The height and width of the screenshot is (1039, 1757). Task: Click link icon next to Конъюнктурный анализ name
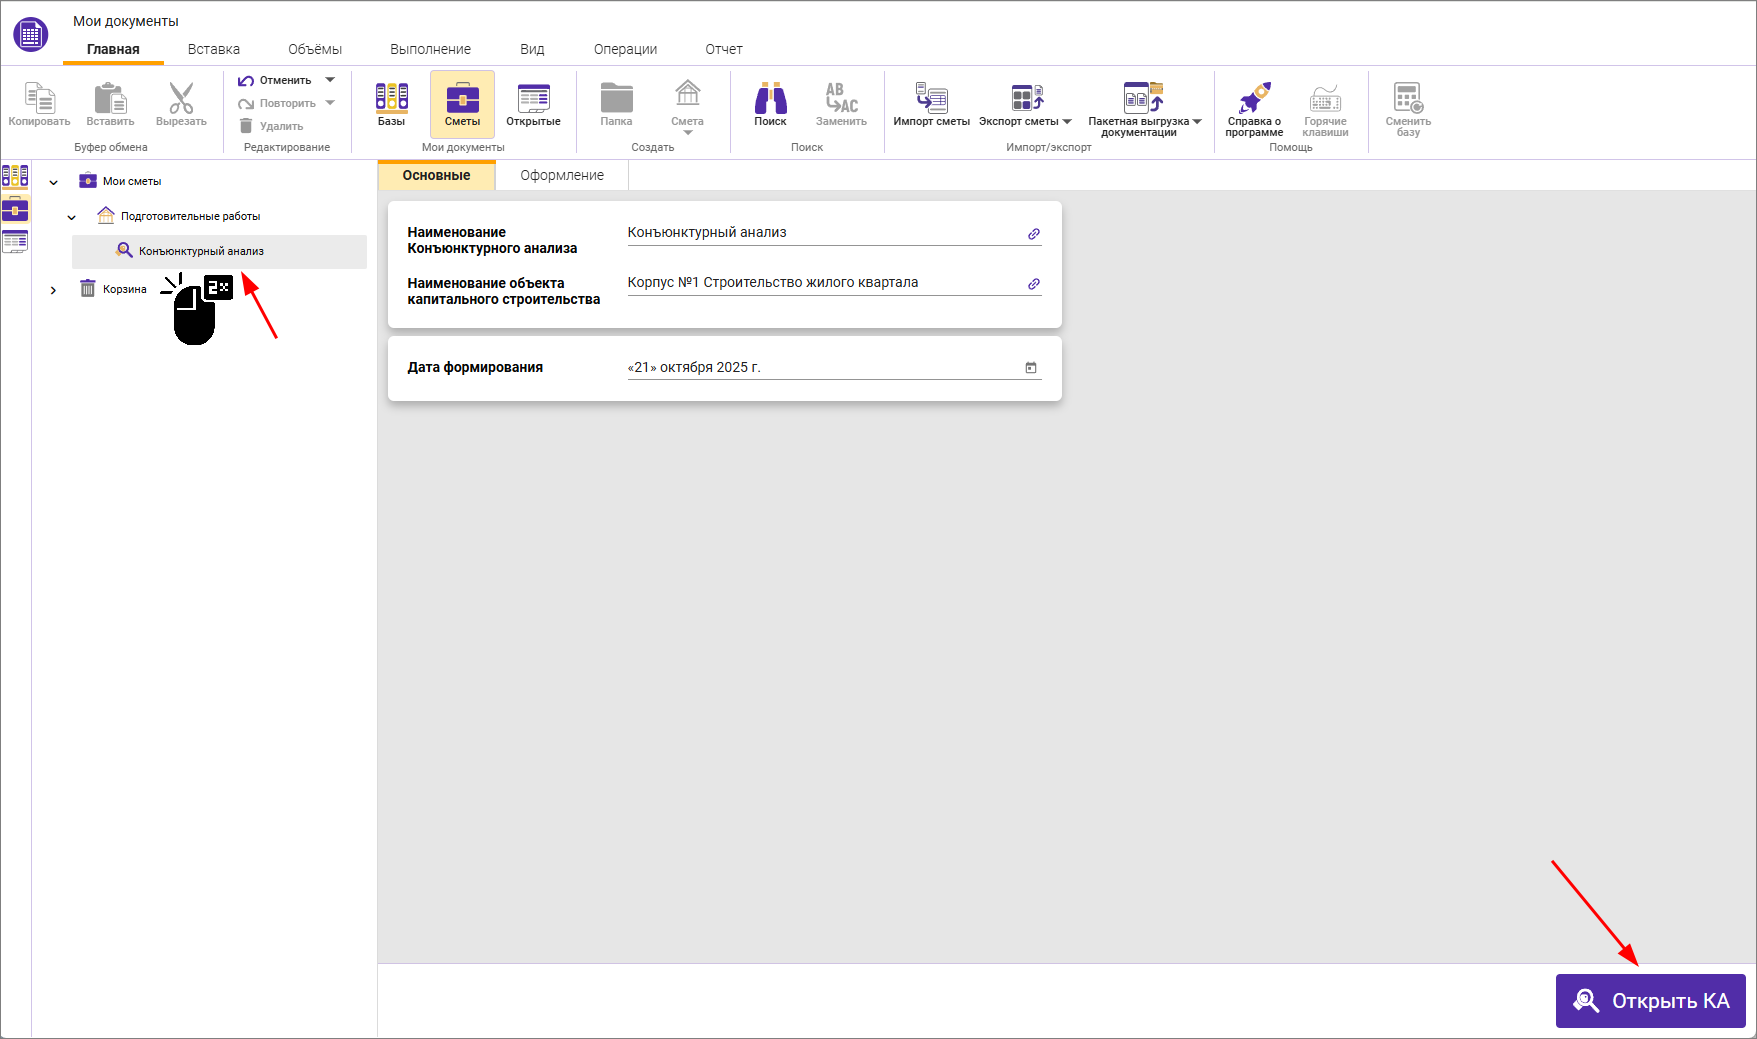[x=1034, y=234]
